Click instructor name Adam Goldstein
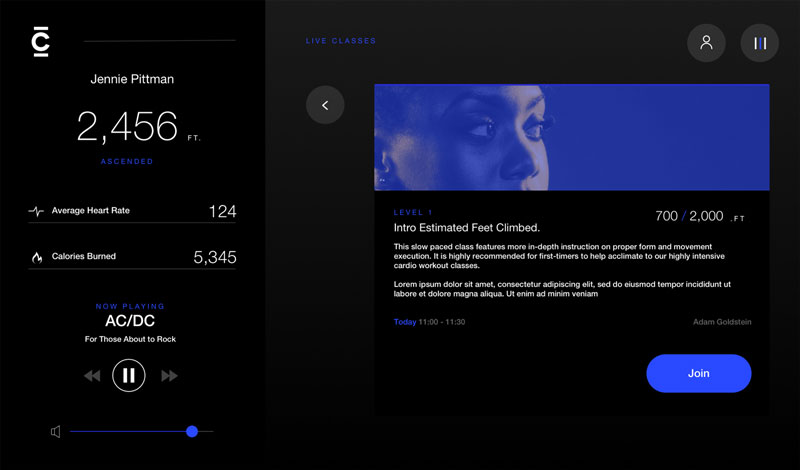The image size is (800, 470). click(x=721, y=322)
